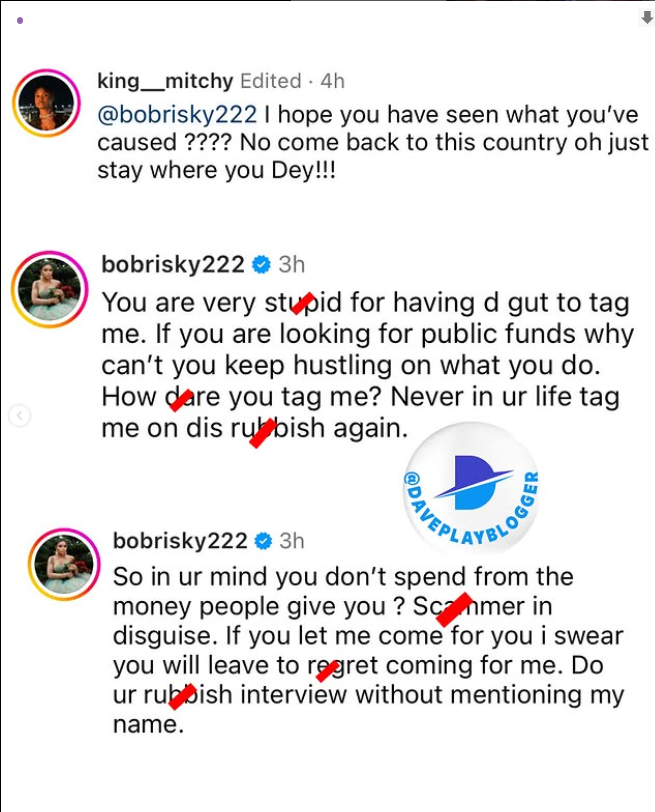
Task: Click the @DAVEPLAYBLOGGER watermark logo
Action: point(472,487)
